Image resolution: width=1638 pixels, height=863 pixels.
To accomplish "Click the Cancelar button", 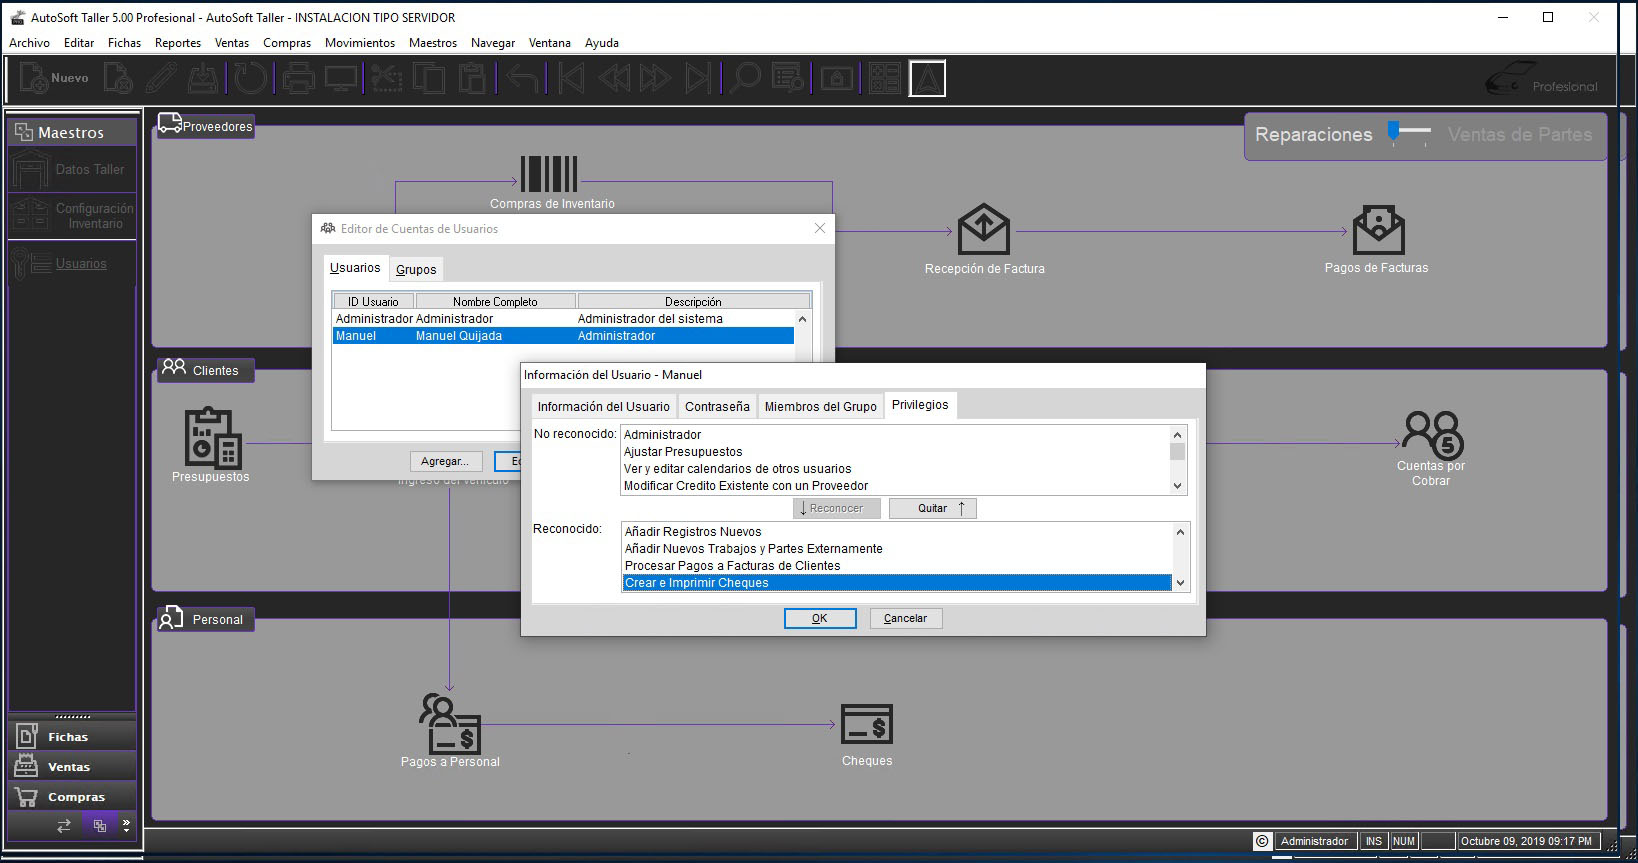I will click(906, 618).
